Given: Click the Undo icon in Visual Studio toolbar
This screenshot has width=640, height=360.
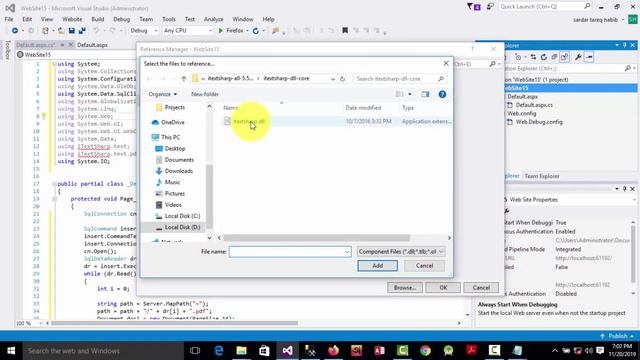Looking at the screenshot, I should pyautogui.click(x=96, y=31).
